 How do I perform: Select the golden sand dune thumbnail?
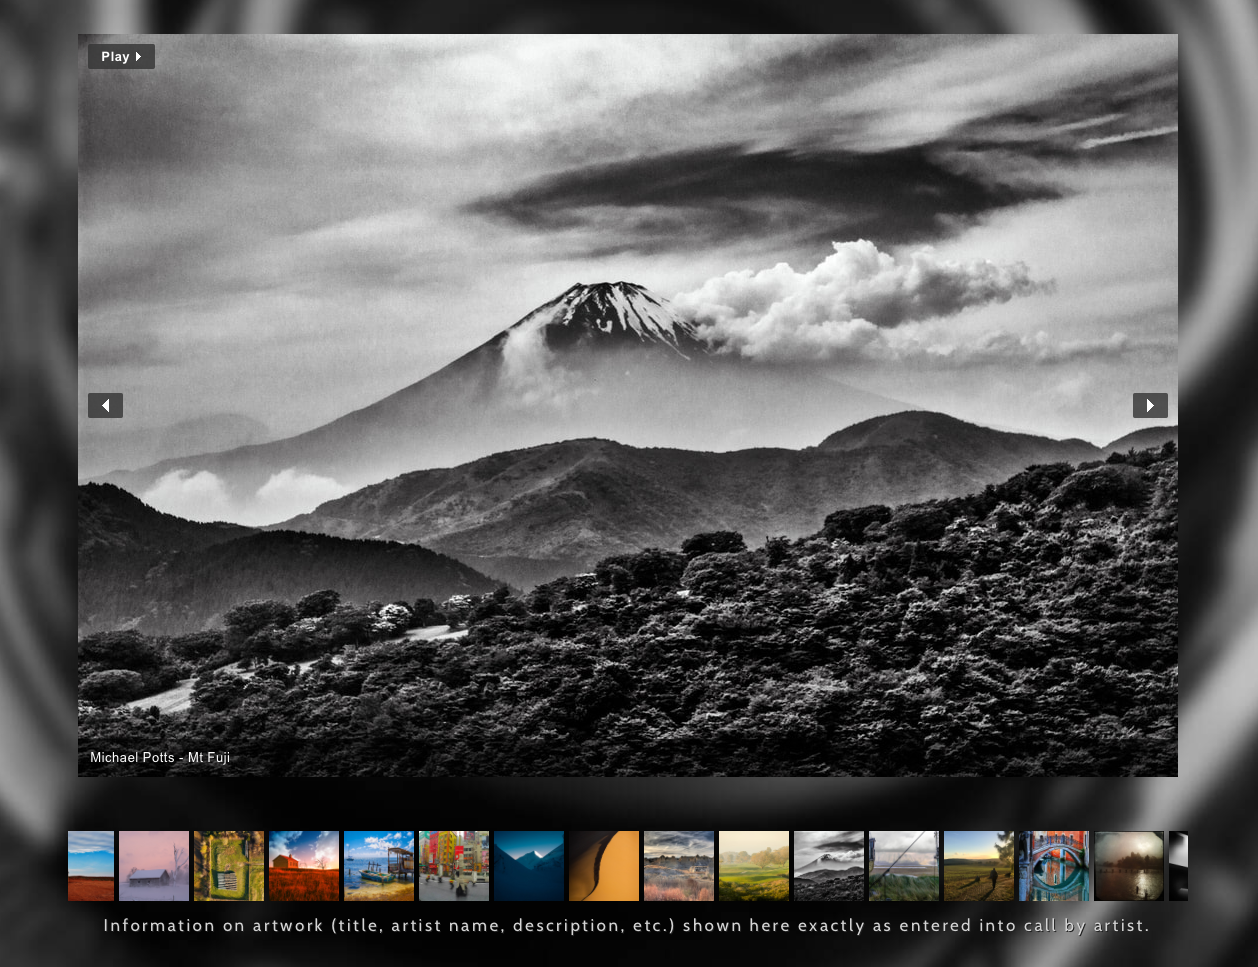603,865
